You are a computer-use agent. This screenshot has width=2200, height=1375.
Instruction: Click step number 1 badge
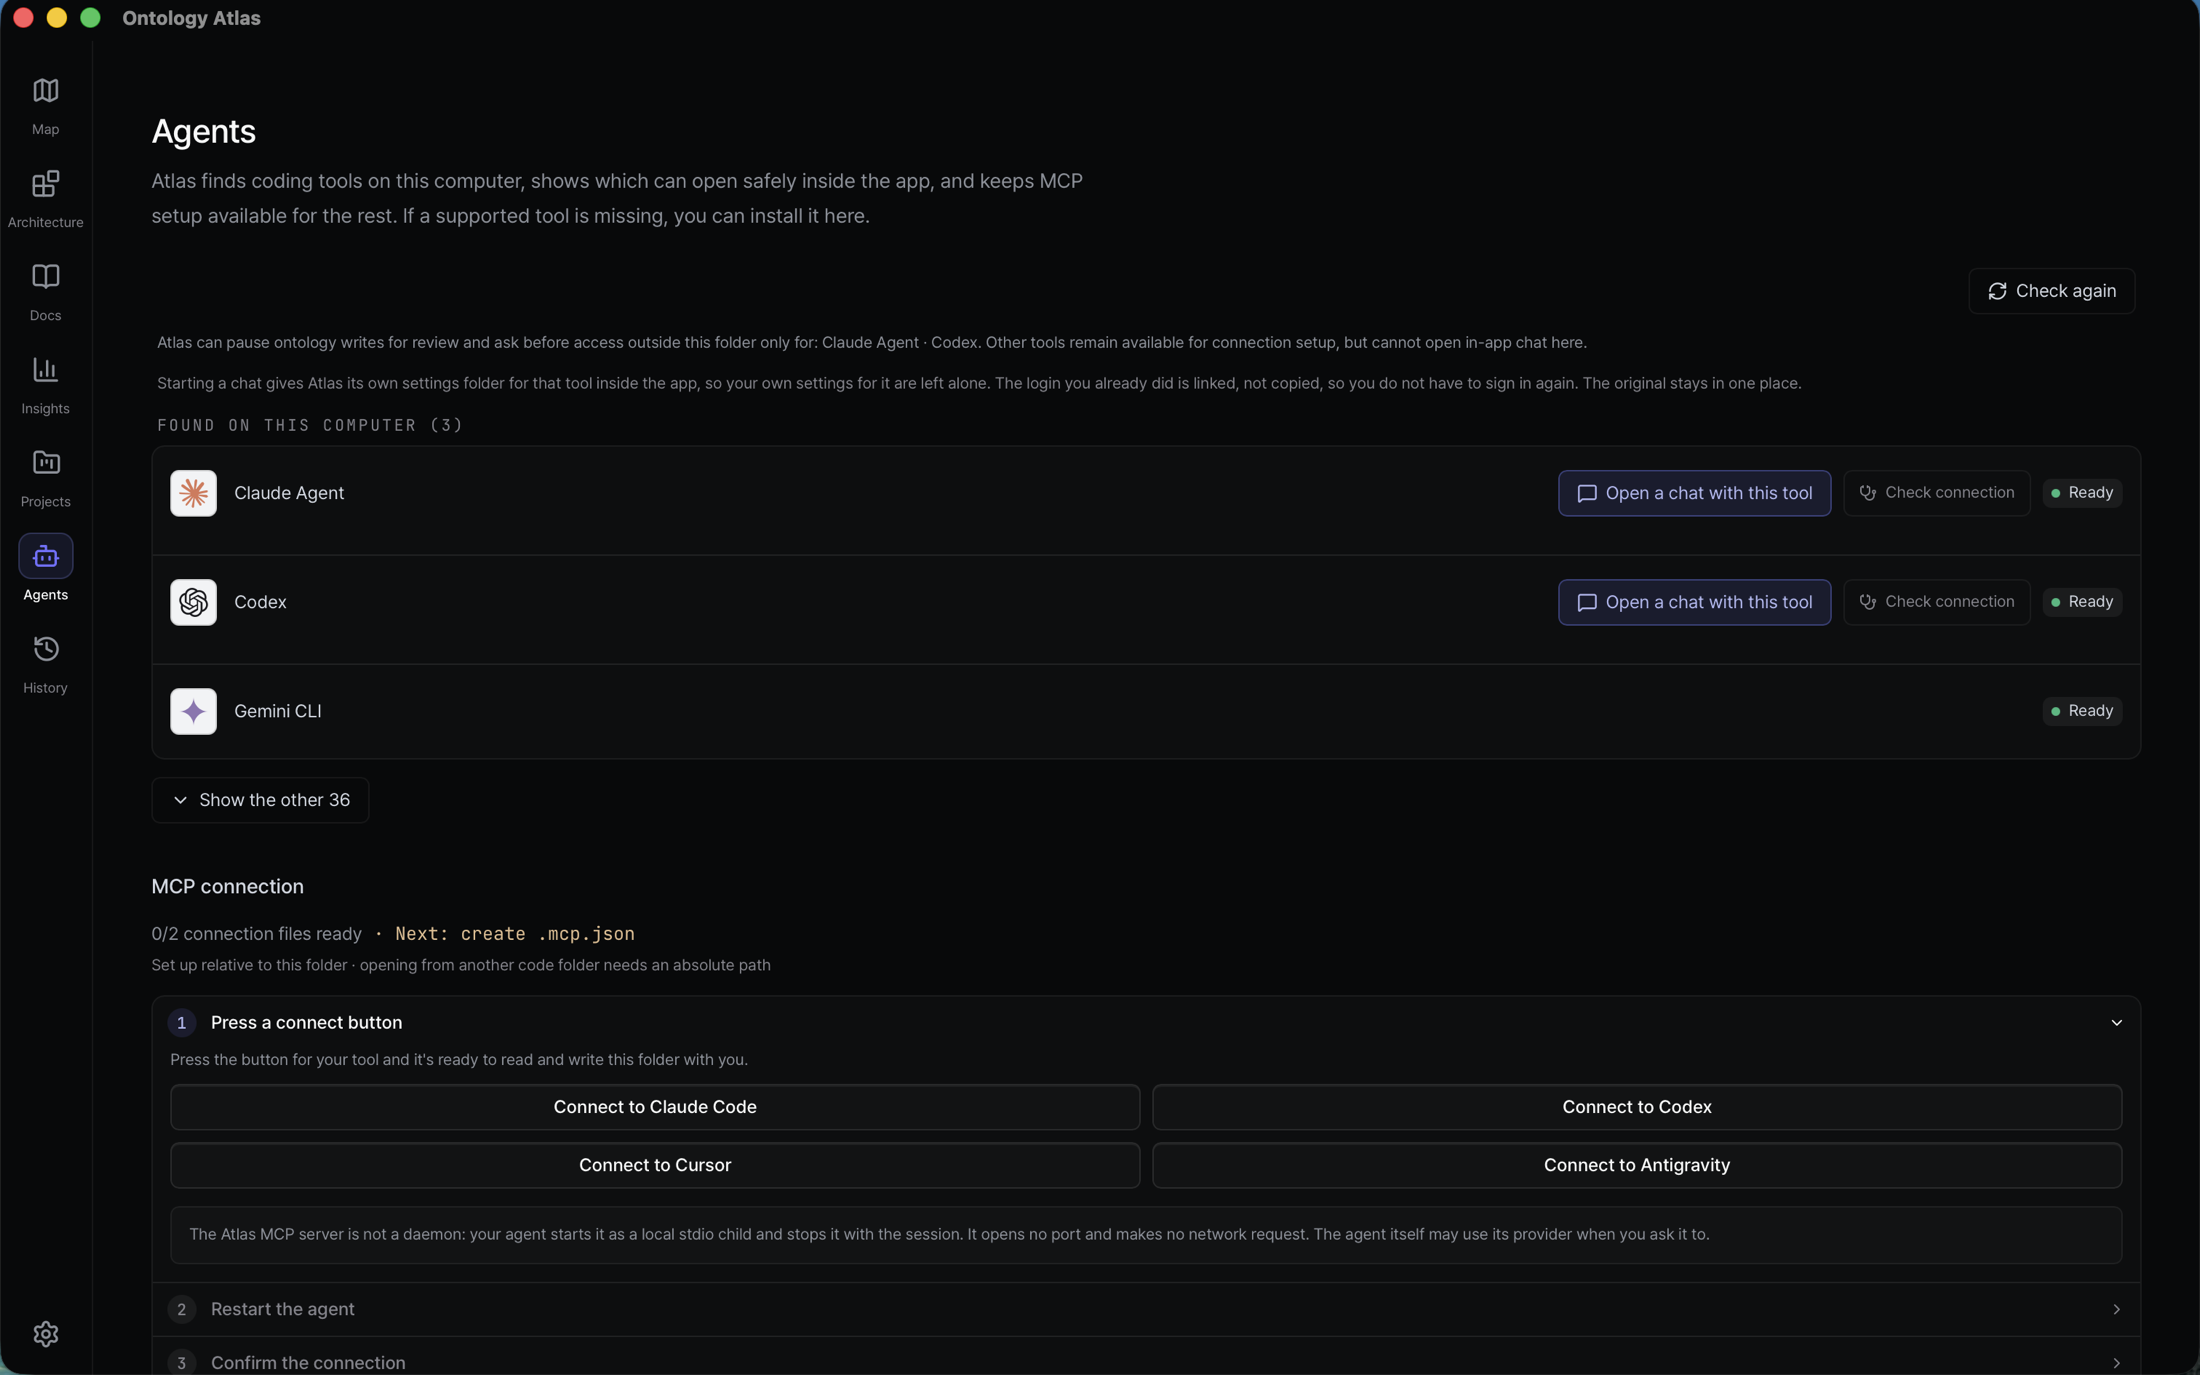[x=181, y=1022]
